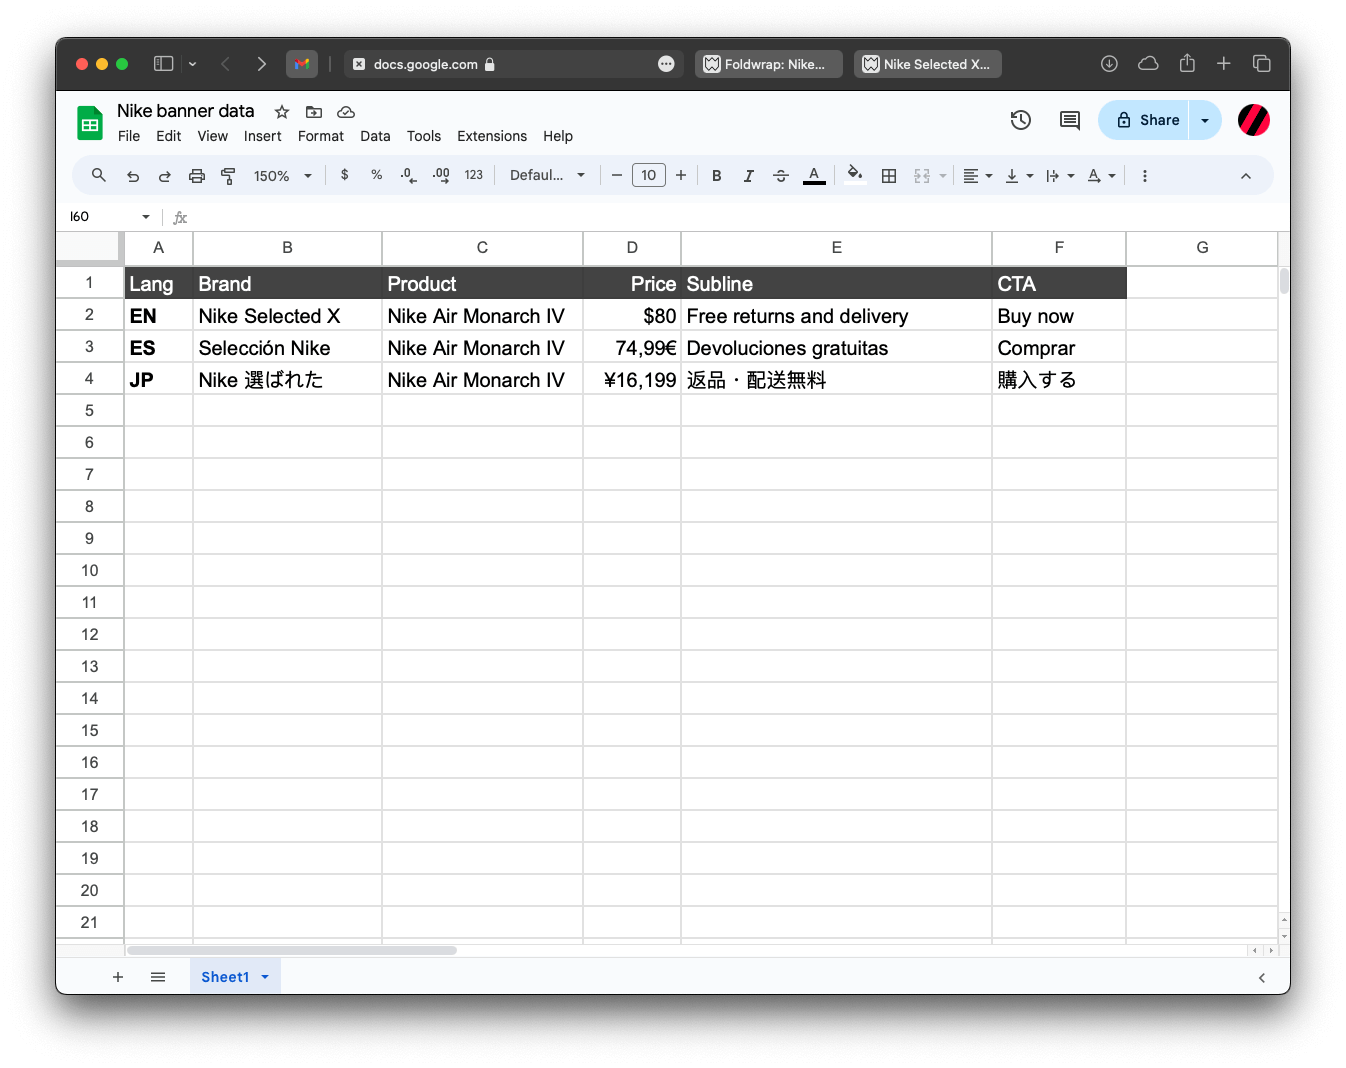This screenshot has height=1068, width=1346.
Task: Hide the menus with collapse arrow
Action: (1246, 175)
